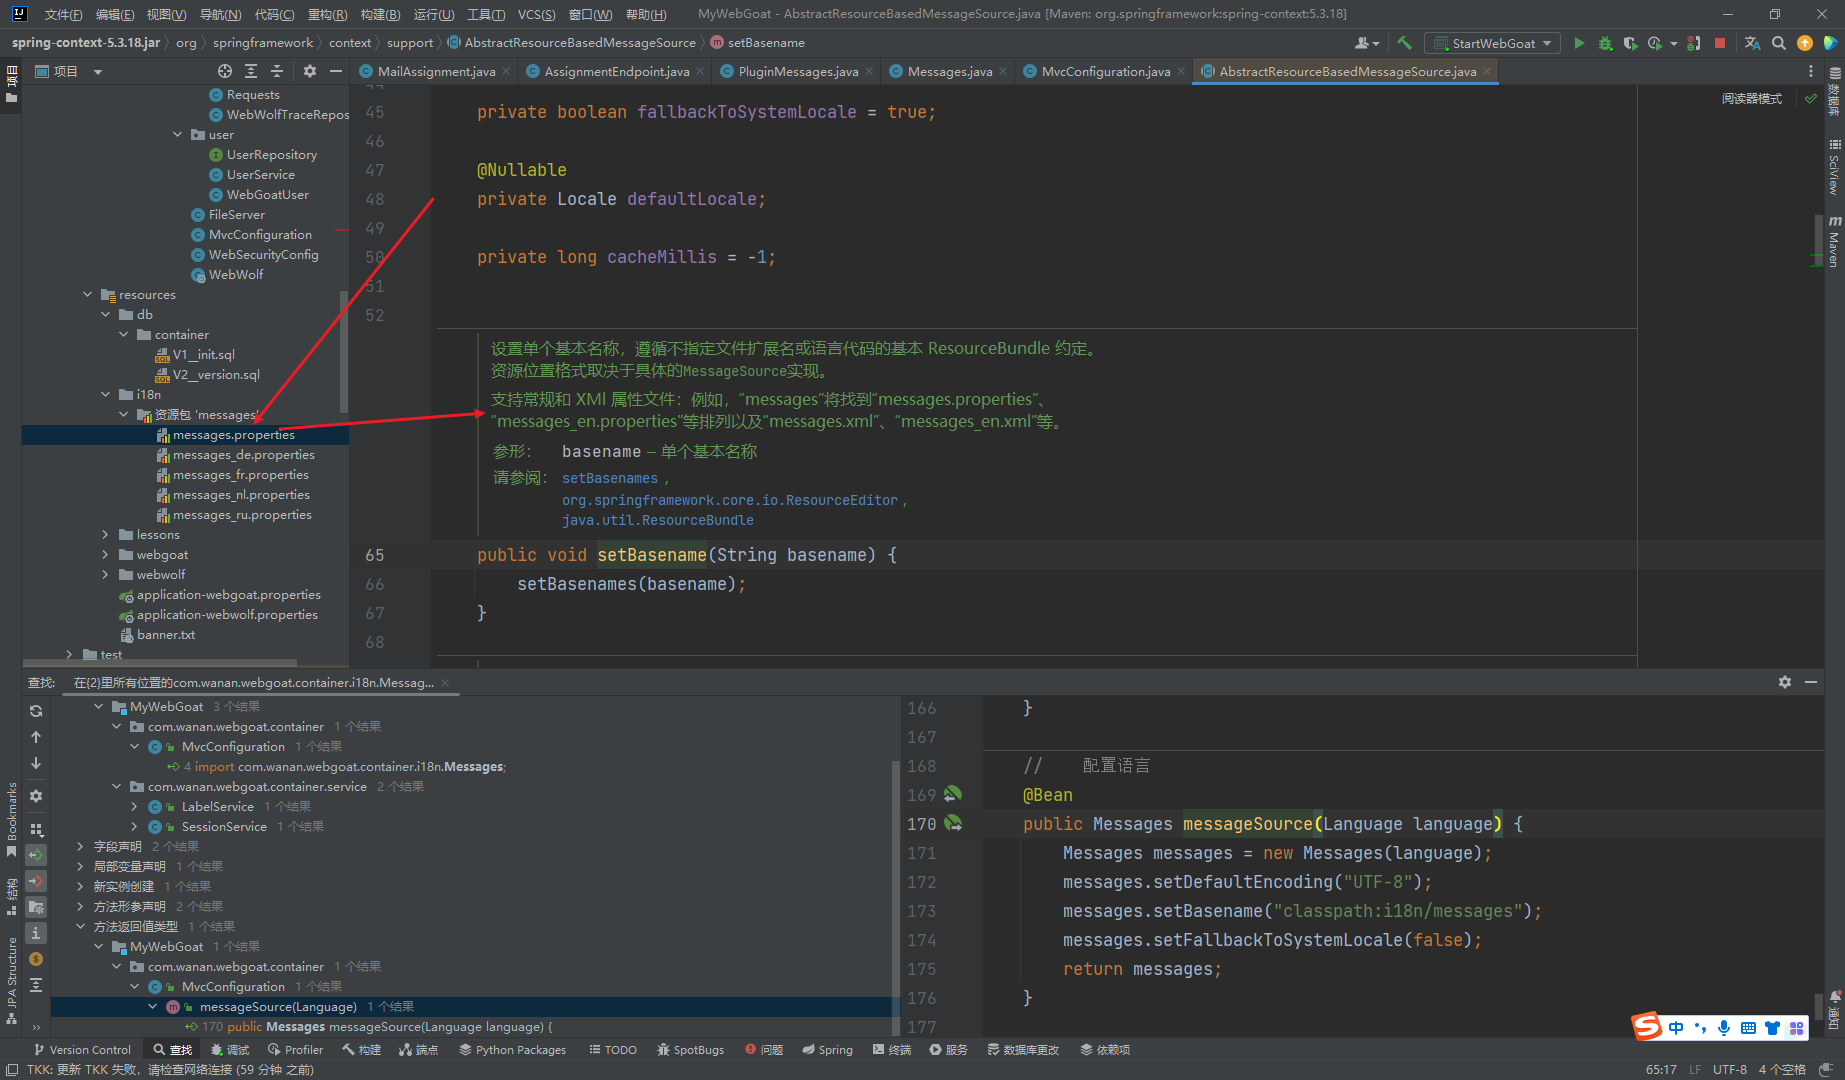Open editor tabs more options menu
The width and height of the screenshot is (1845, 1080).
(1811, 71)
